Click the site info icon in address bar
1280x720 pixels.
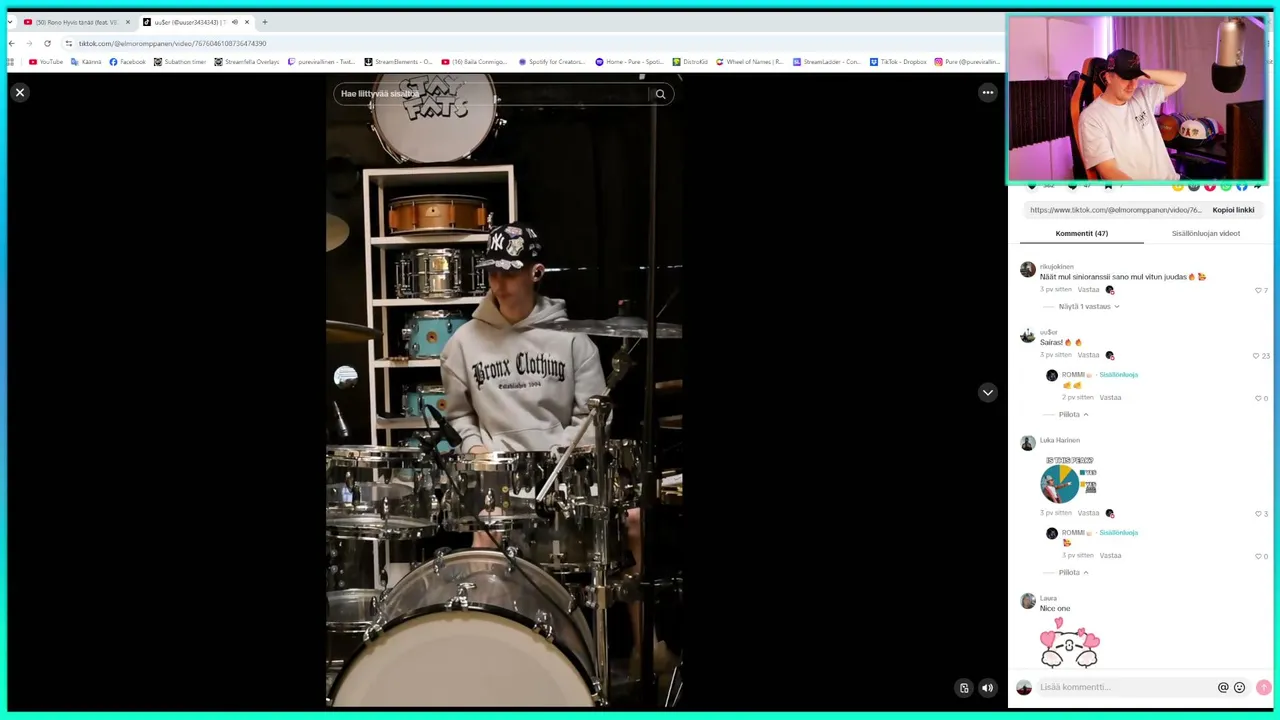[68, 43]
